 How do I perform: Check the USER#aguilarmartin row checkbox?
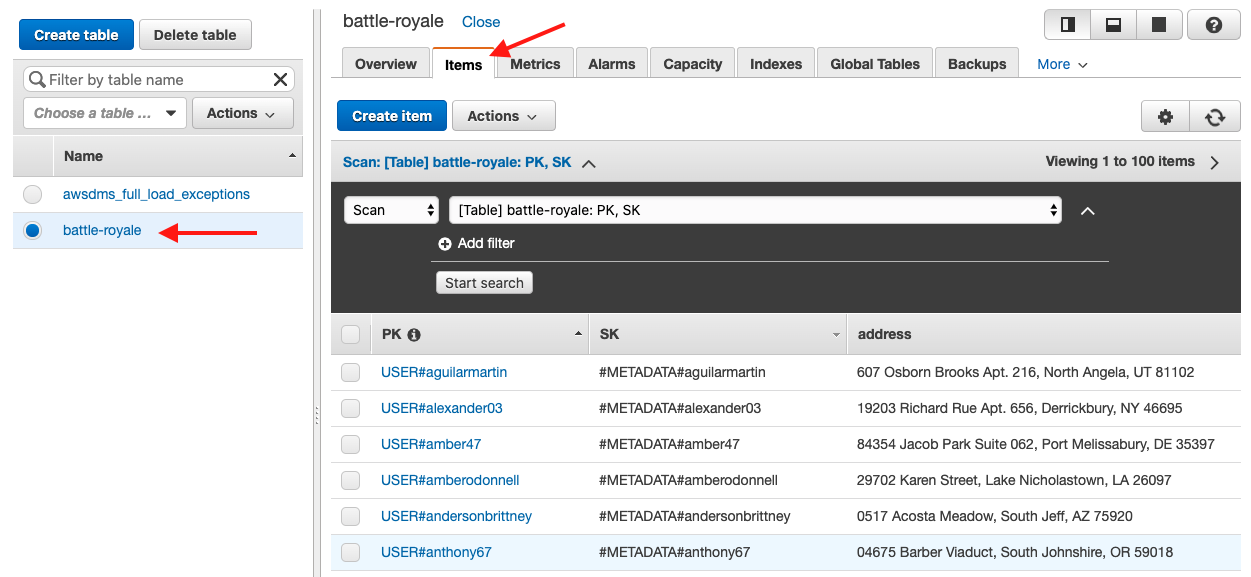tap(350, 372)
